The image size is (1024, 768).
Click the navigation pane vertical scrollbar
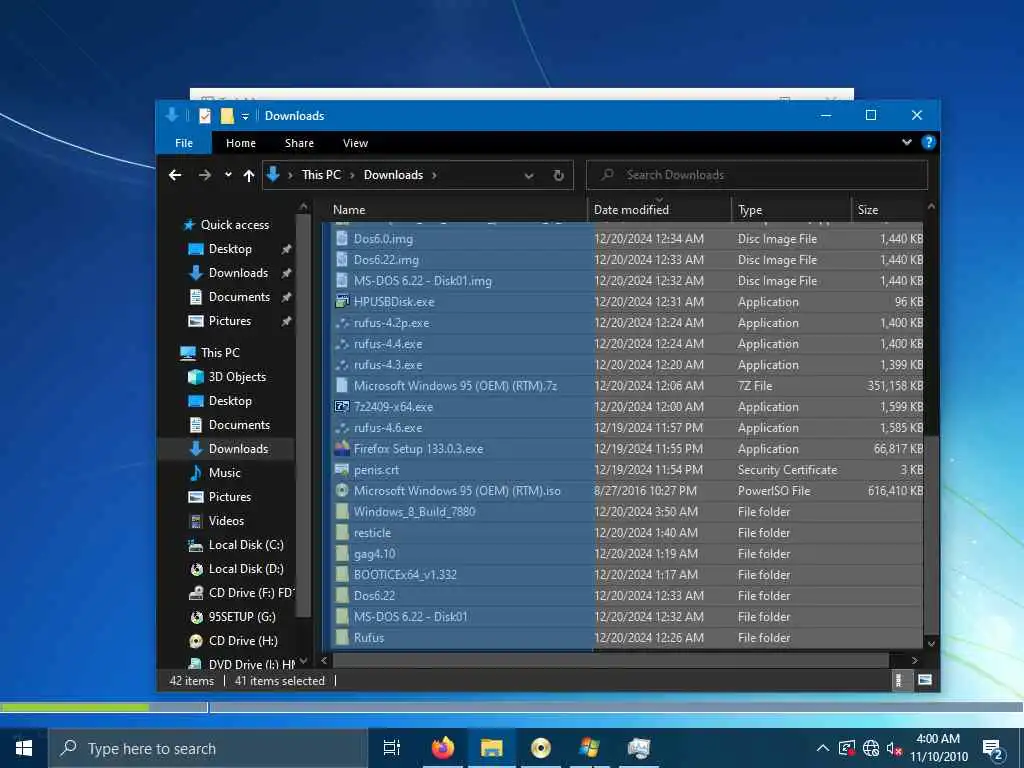(x=303, y=415)
